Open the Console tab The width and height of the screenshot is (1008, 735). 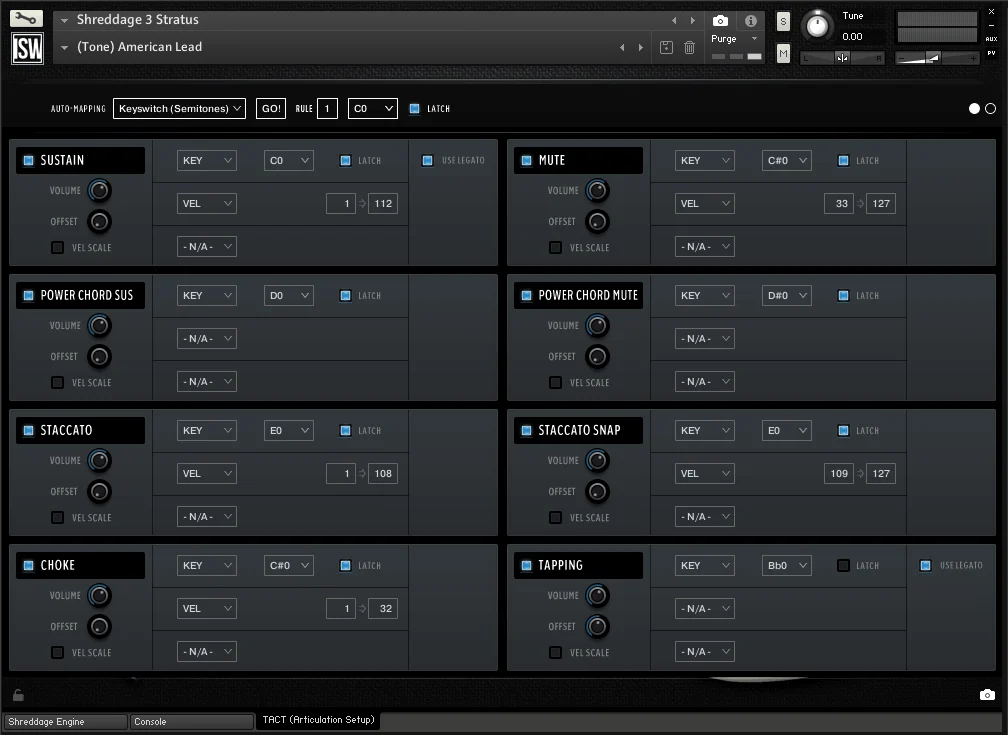pos(192,721)
